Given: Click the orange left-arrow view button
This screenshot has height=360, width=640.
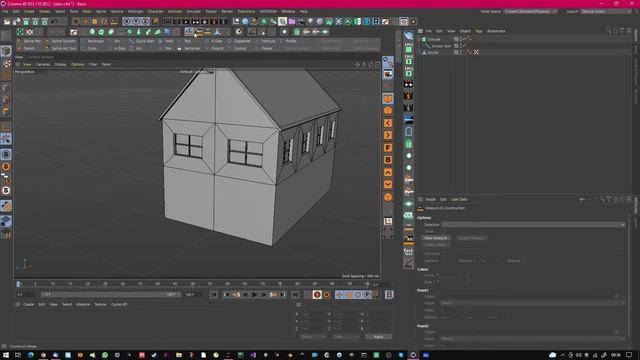Looking at the screenshot, I should pos(388,123).
